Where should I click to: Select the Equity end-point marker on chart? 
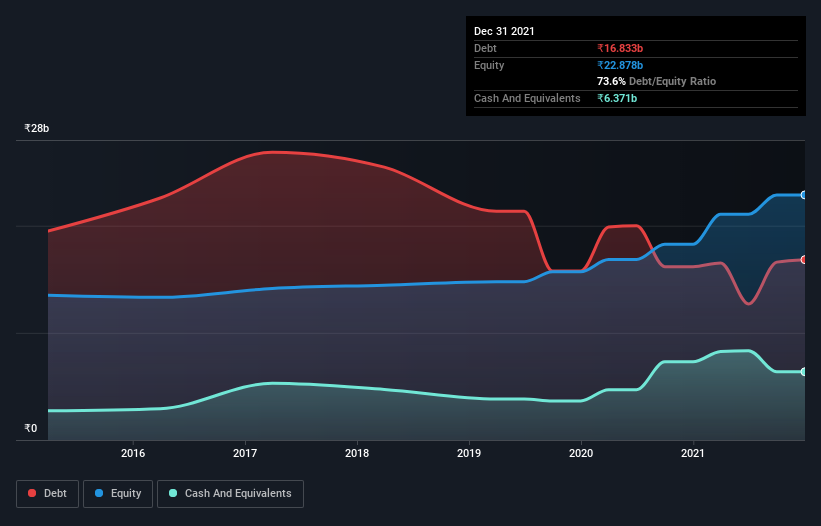pos(804,195)
